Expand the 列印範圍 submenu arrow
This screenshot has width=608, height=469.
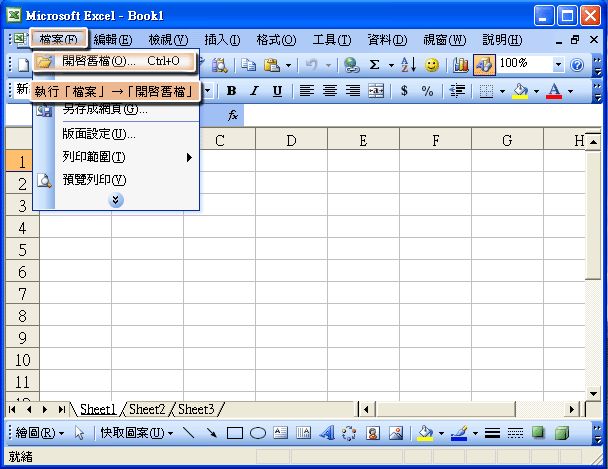pyautogui.click(x=189, y=157)
